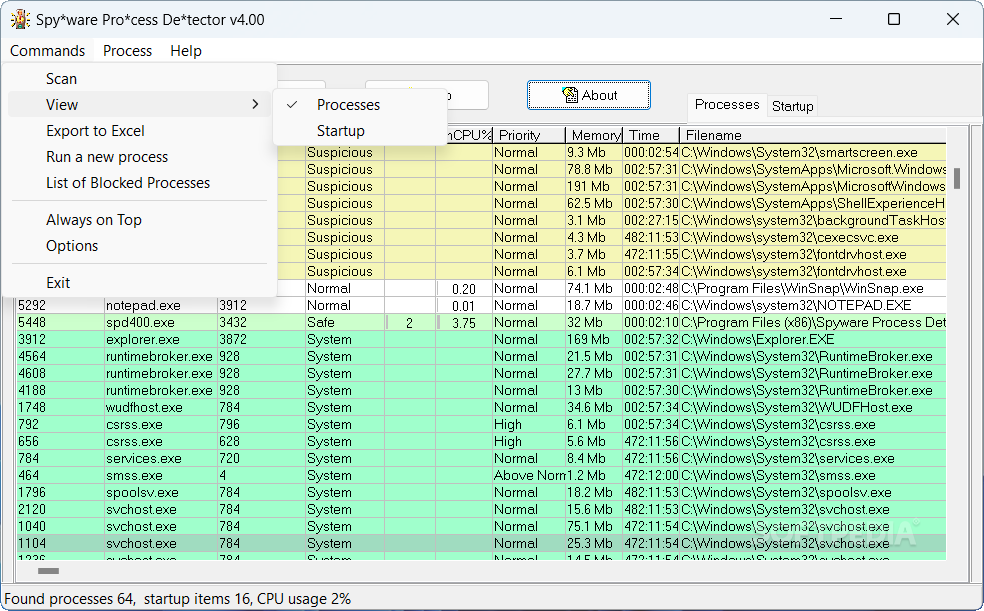This screenshot has height=611, width=984.
Task: Click the smartscreen.exe filename cell
Action: tap(813, 152)
